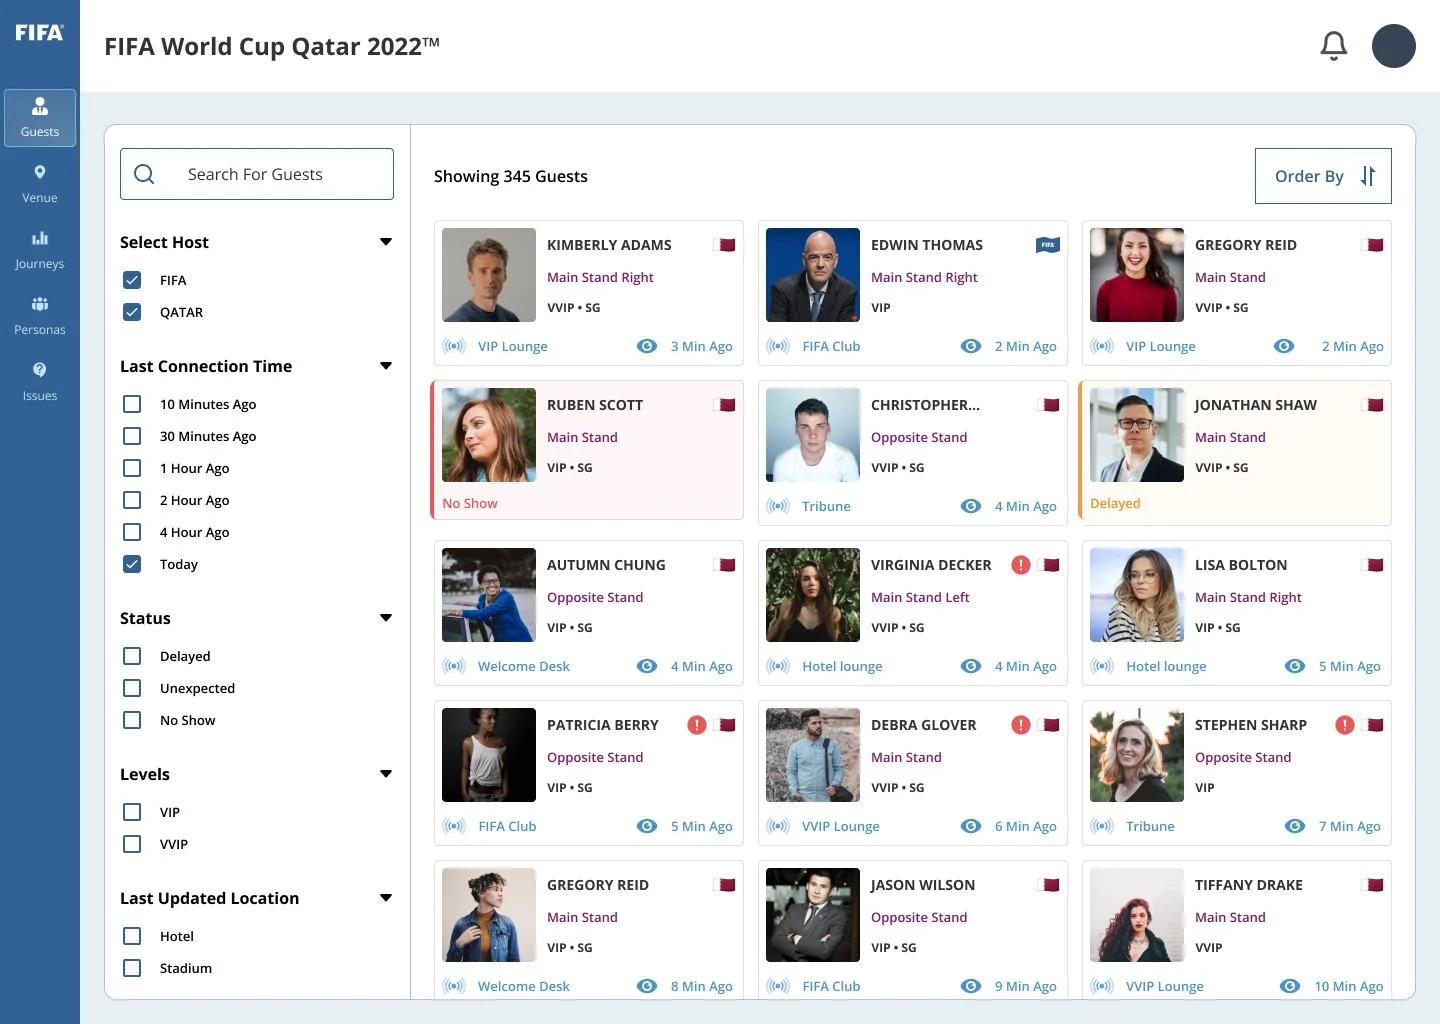1440x1024 pixels.
Task: Click the Search For Guests field
Action: pyautogui.click(x=257, y=174)
